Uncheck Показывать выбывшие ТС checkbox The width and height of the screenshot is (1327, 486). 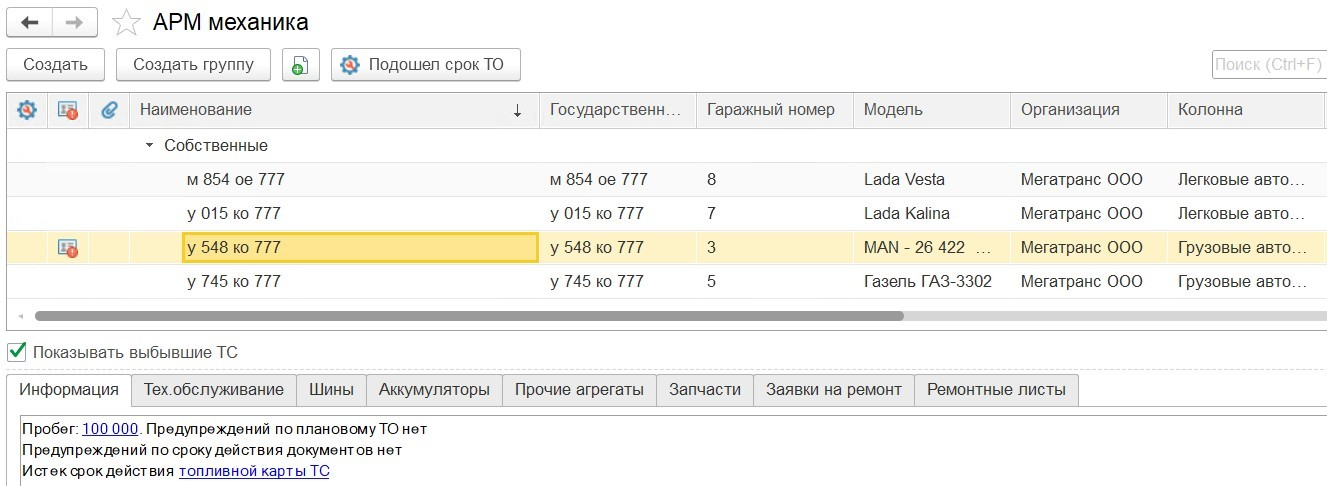[x=16, y=352]
